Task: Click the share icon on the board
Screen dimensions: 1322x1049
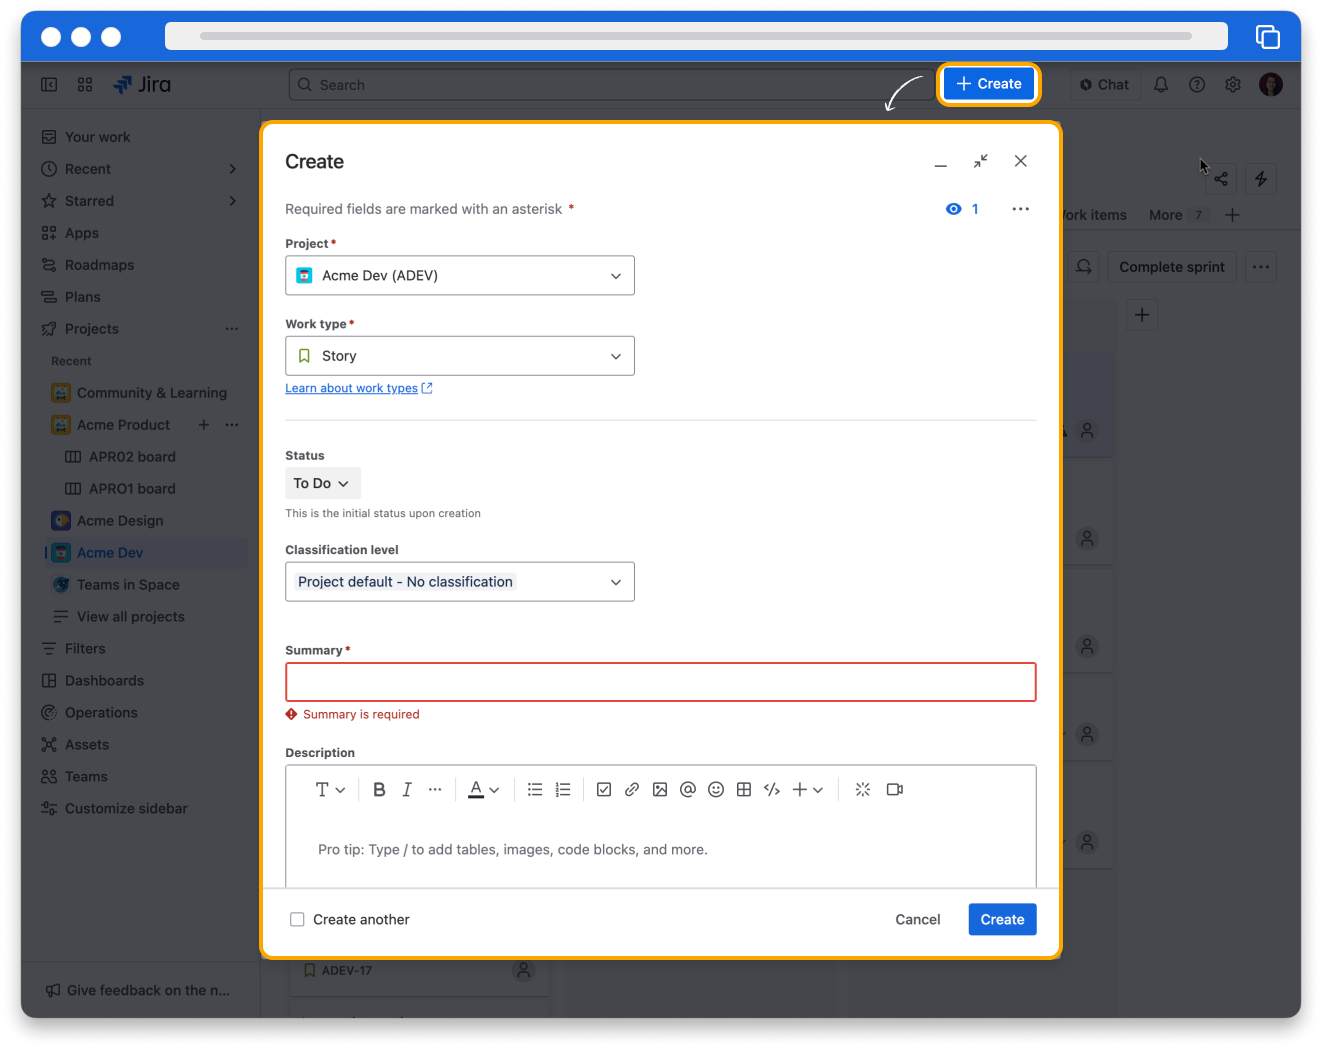Action: click(x=1221, y=179)
